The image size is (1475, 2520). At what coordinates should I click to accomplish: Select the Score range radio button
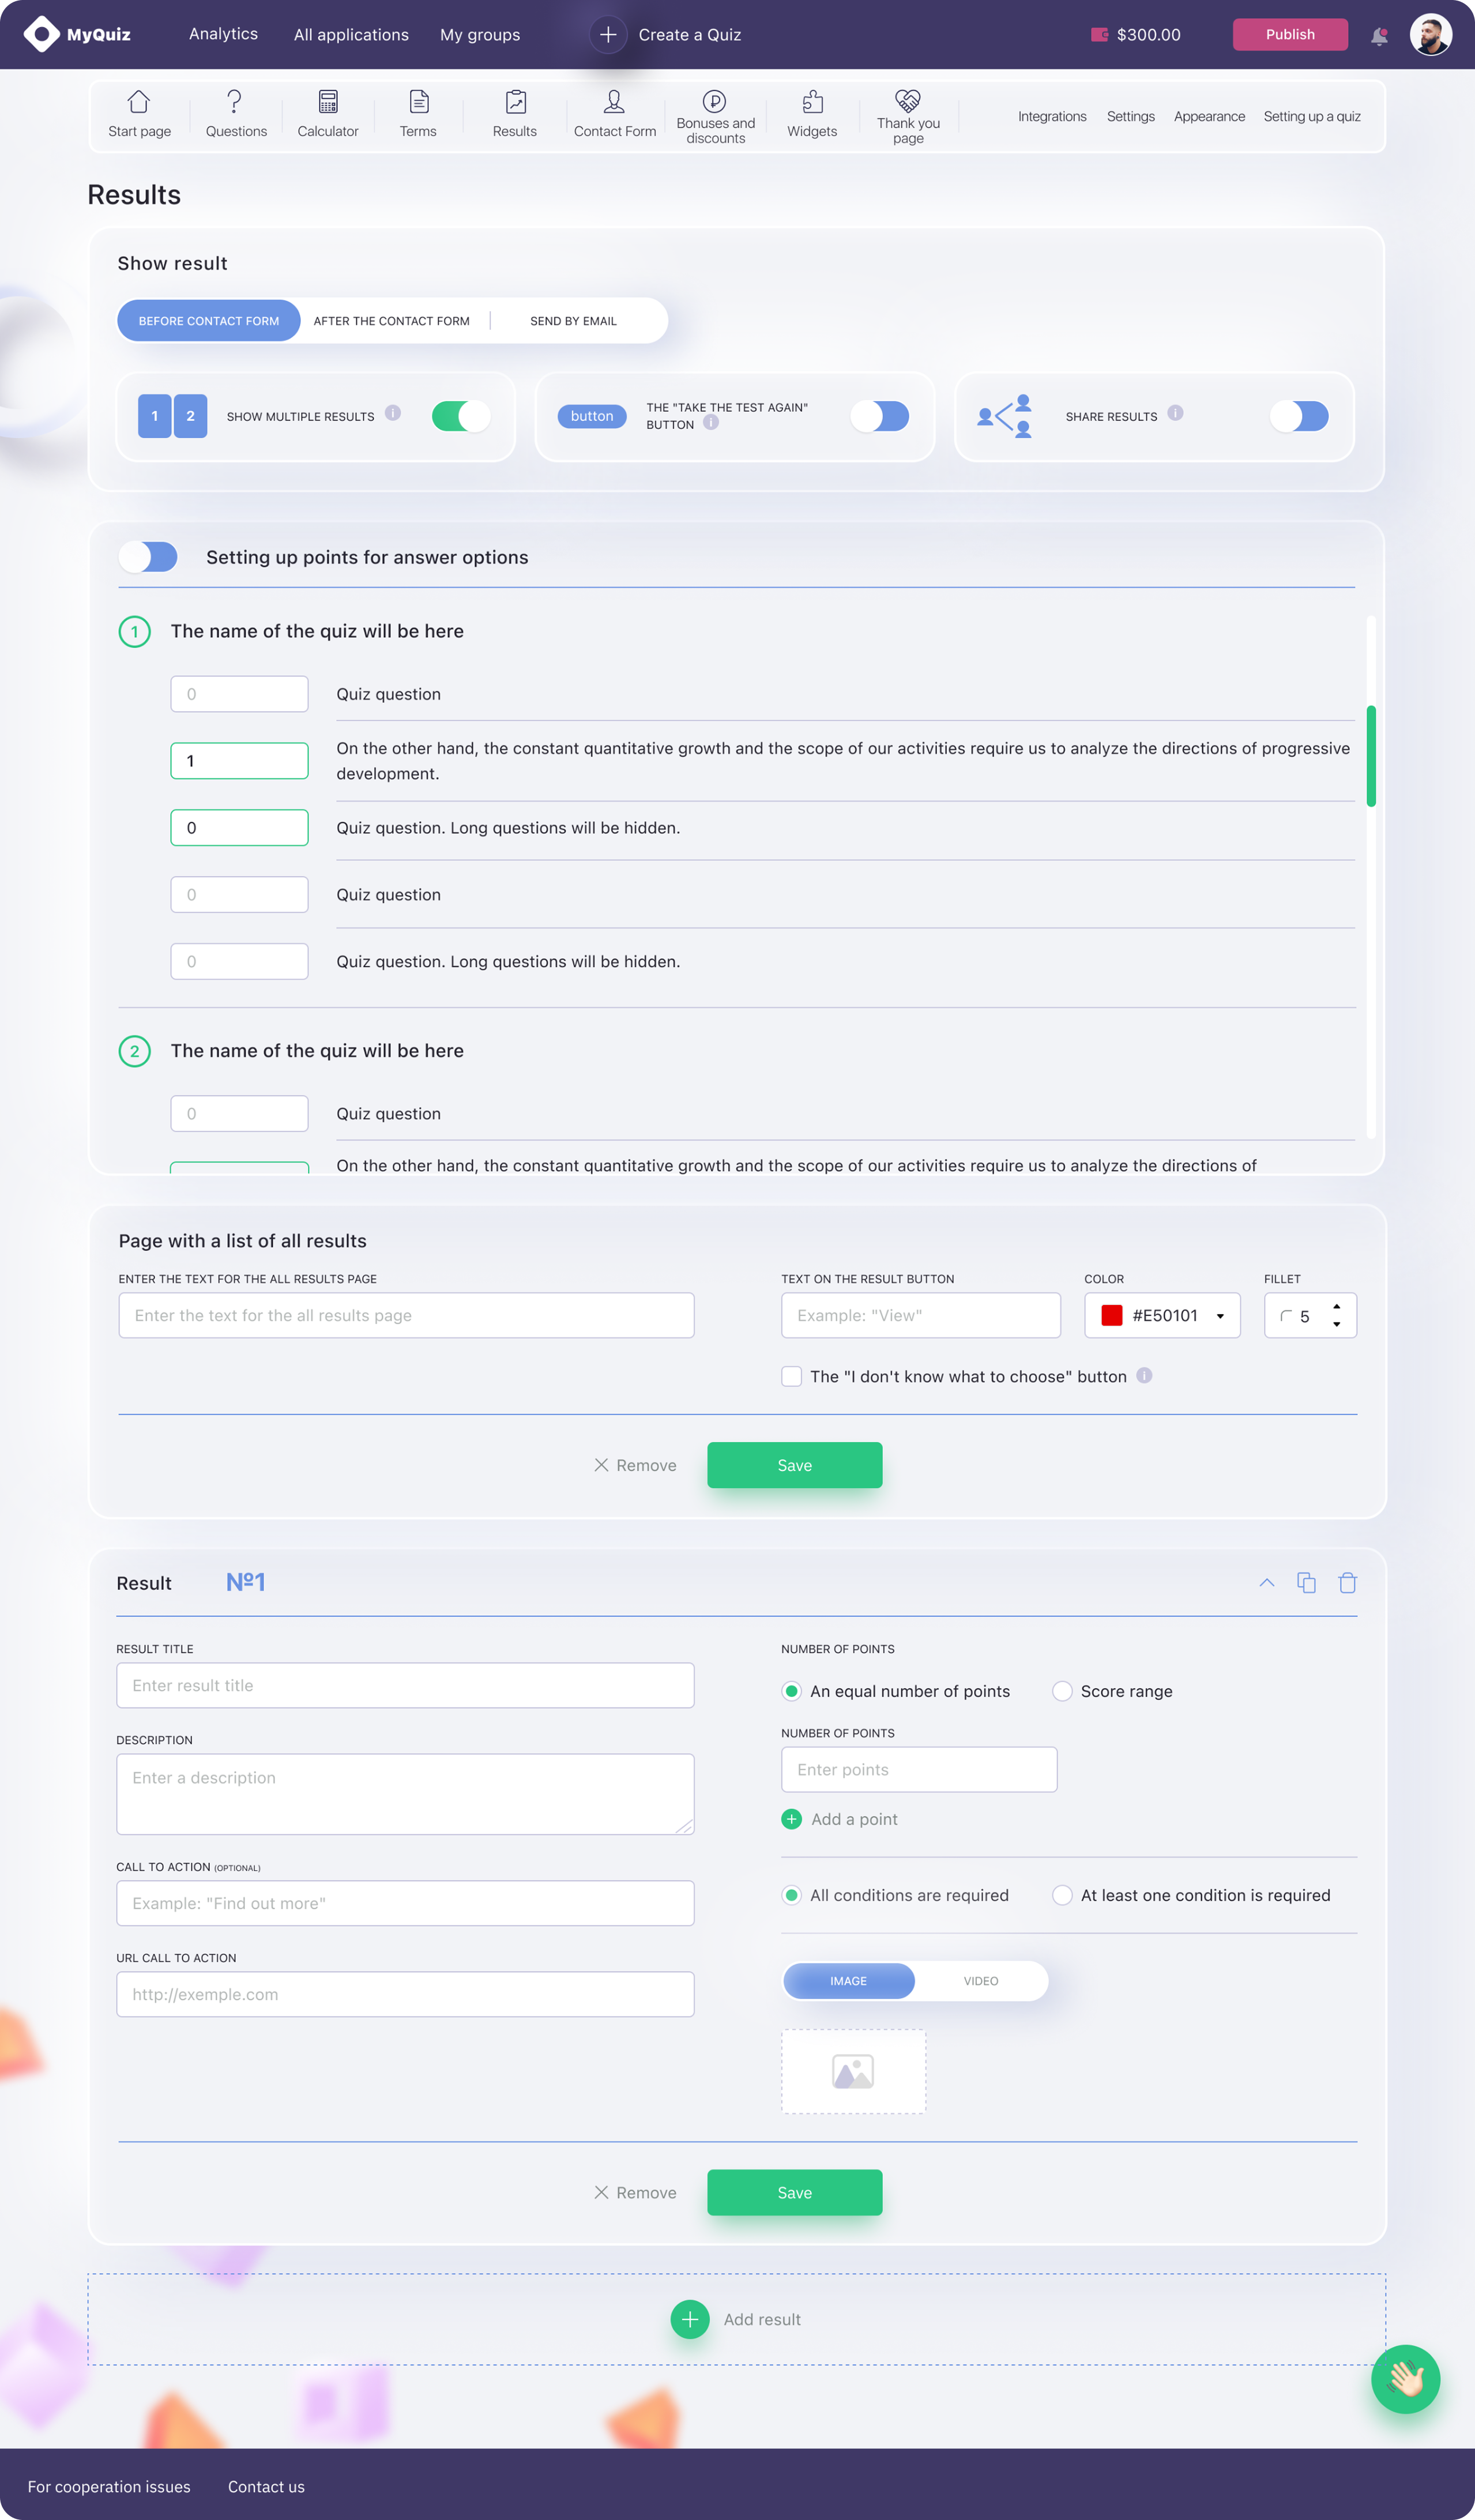click(1062, 1691)
